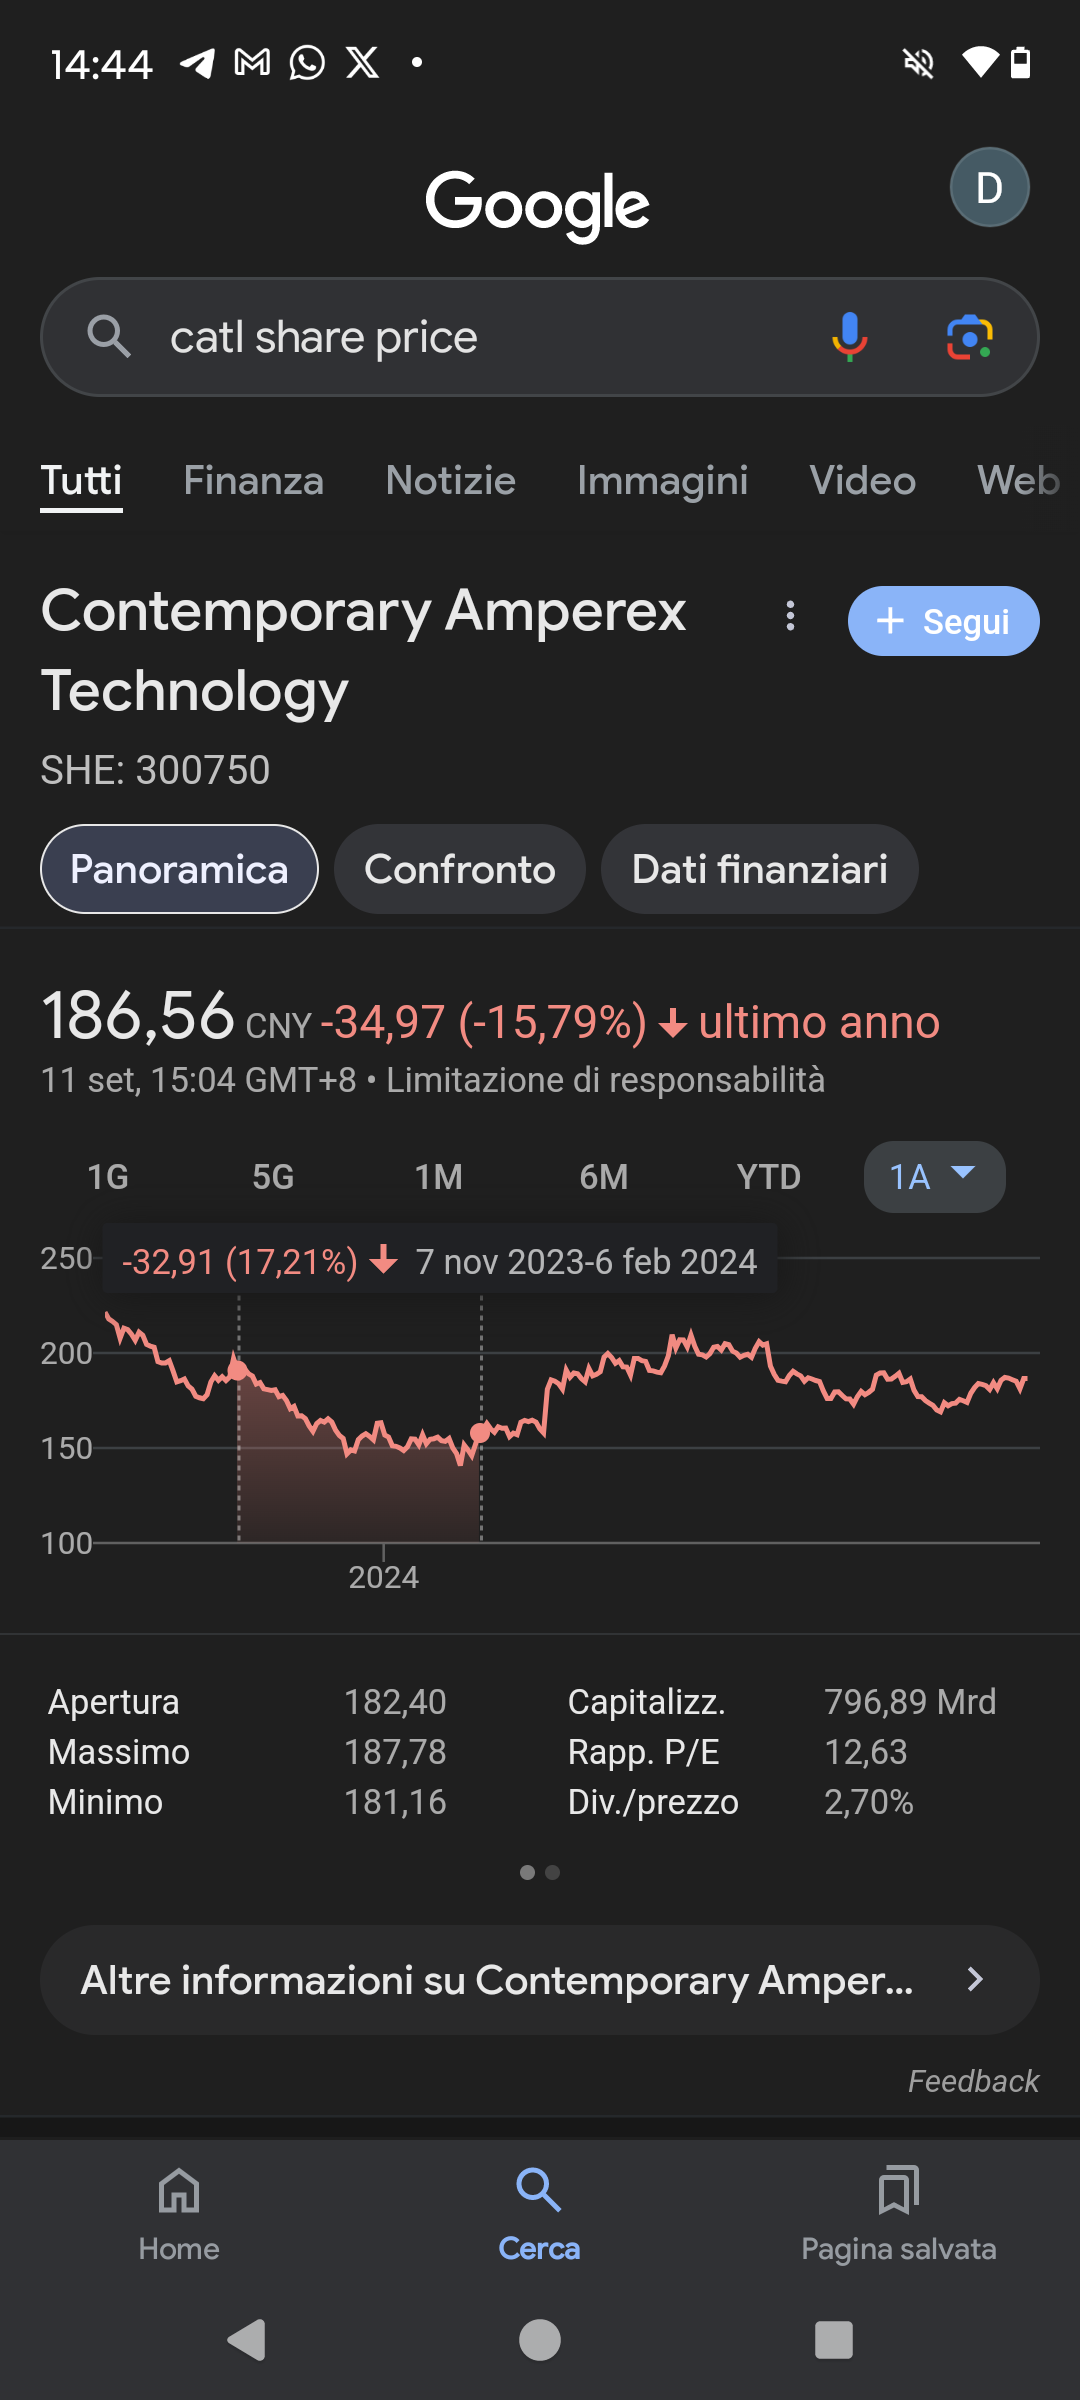The height and width of the screenshot is (2400, 1080).
Task: Open the Feedback link
Action: [x=973, y=2081]
